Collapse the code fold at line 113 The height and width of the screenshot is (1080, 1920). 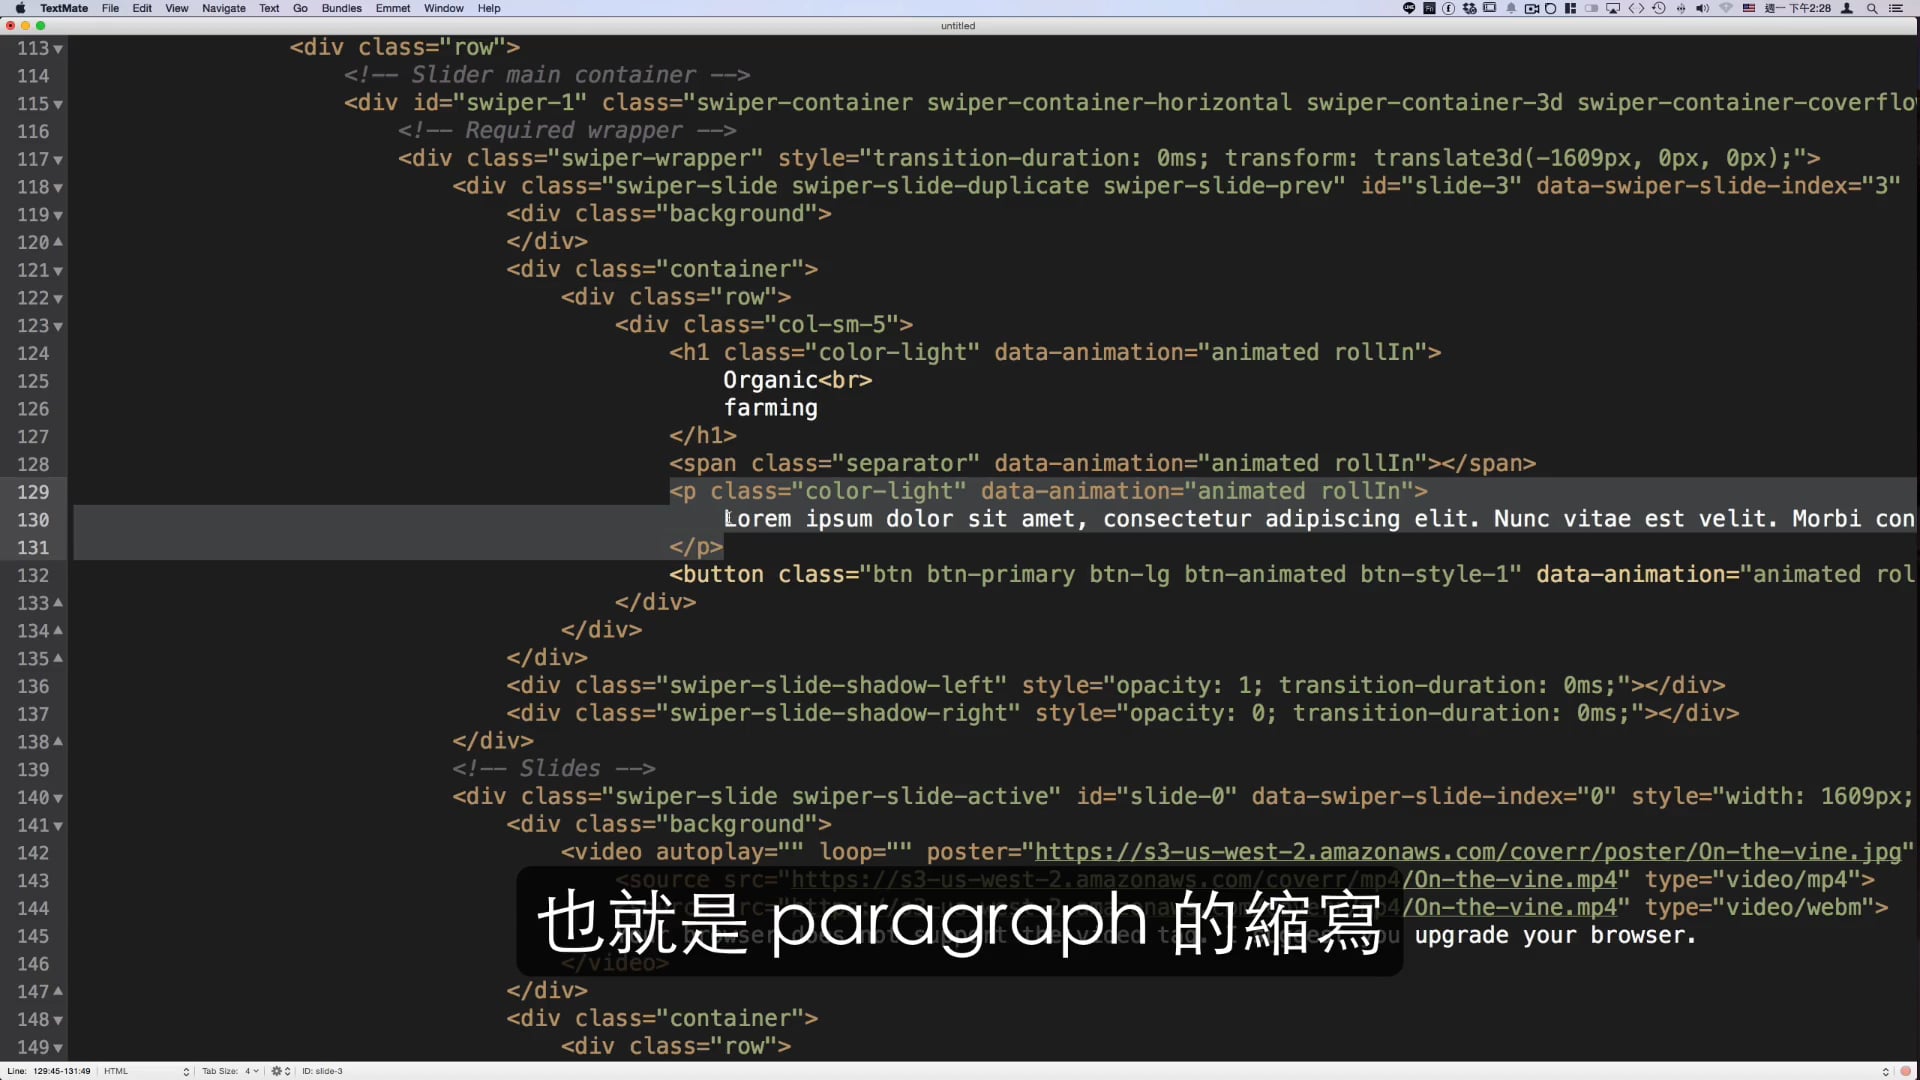pos(57,47)
